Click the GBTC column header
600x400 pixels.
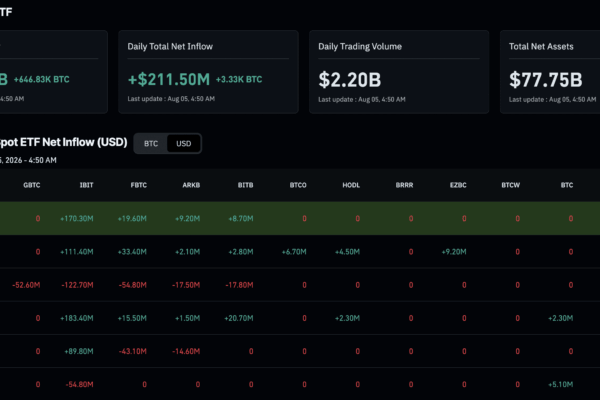[31, 185]
